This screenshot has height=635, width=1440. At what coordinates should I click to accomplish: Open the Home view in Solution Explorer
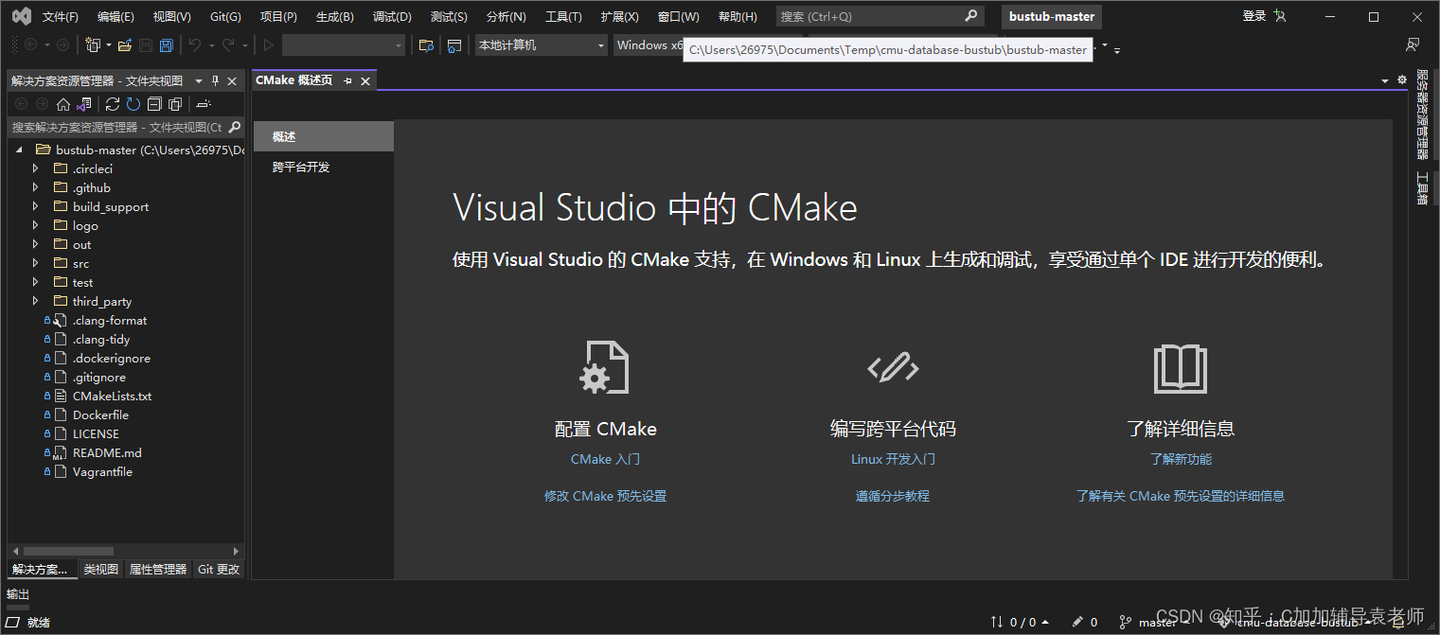tap(62, 103)
